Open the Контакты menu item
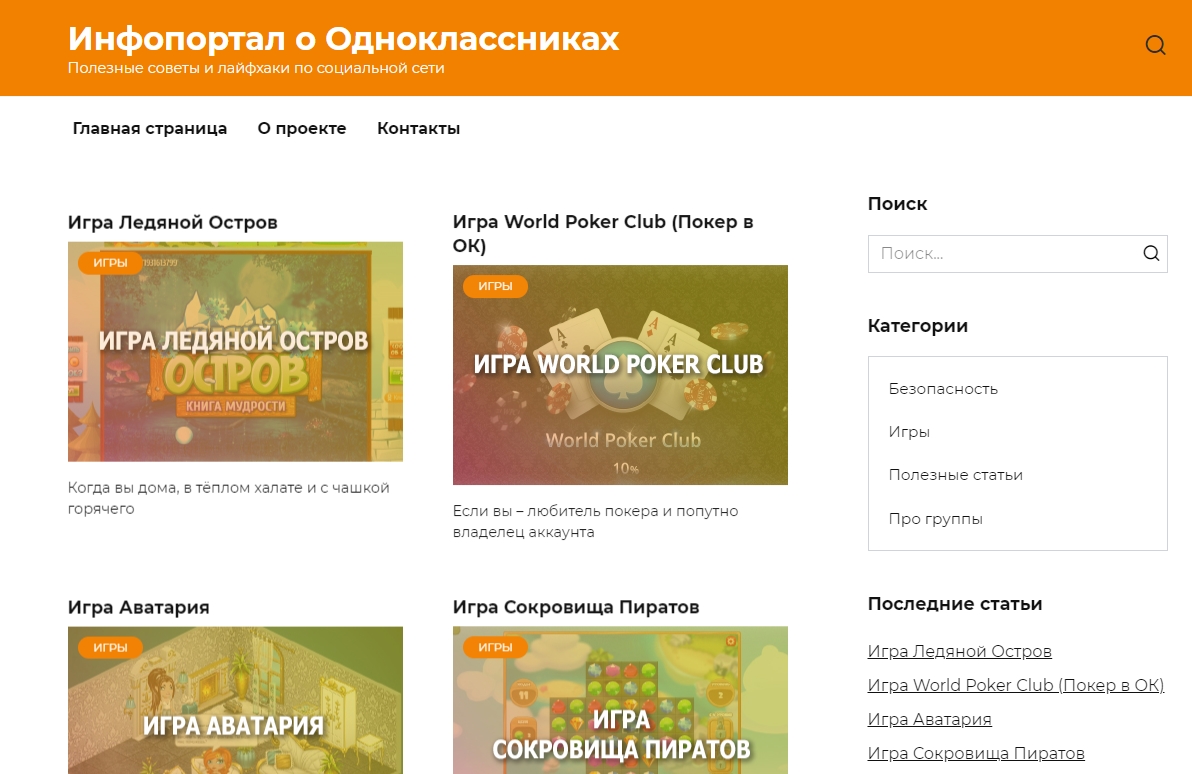Viewport: 1192px width, 774px height. click(x=419, y=128)
